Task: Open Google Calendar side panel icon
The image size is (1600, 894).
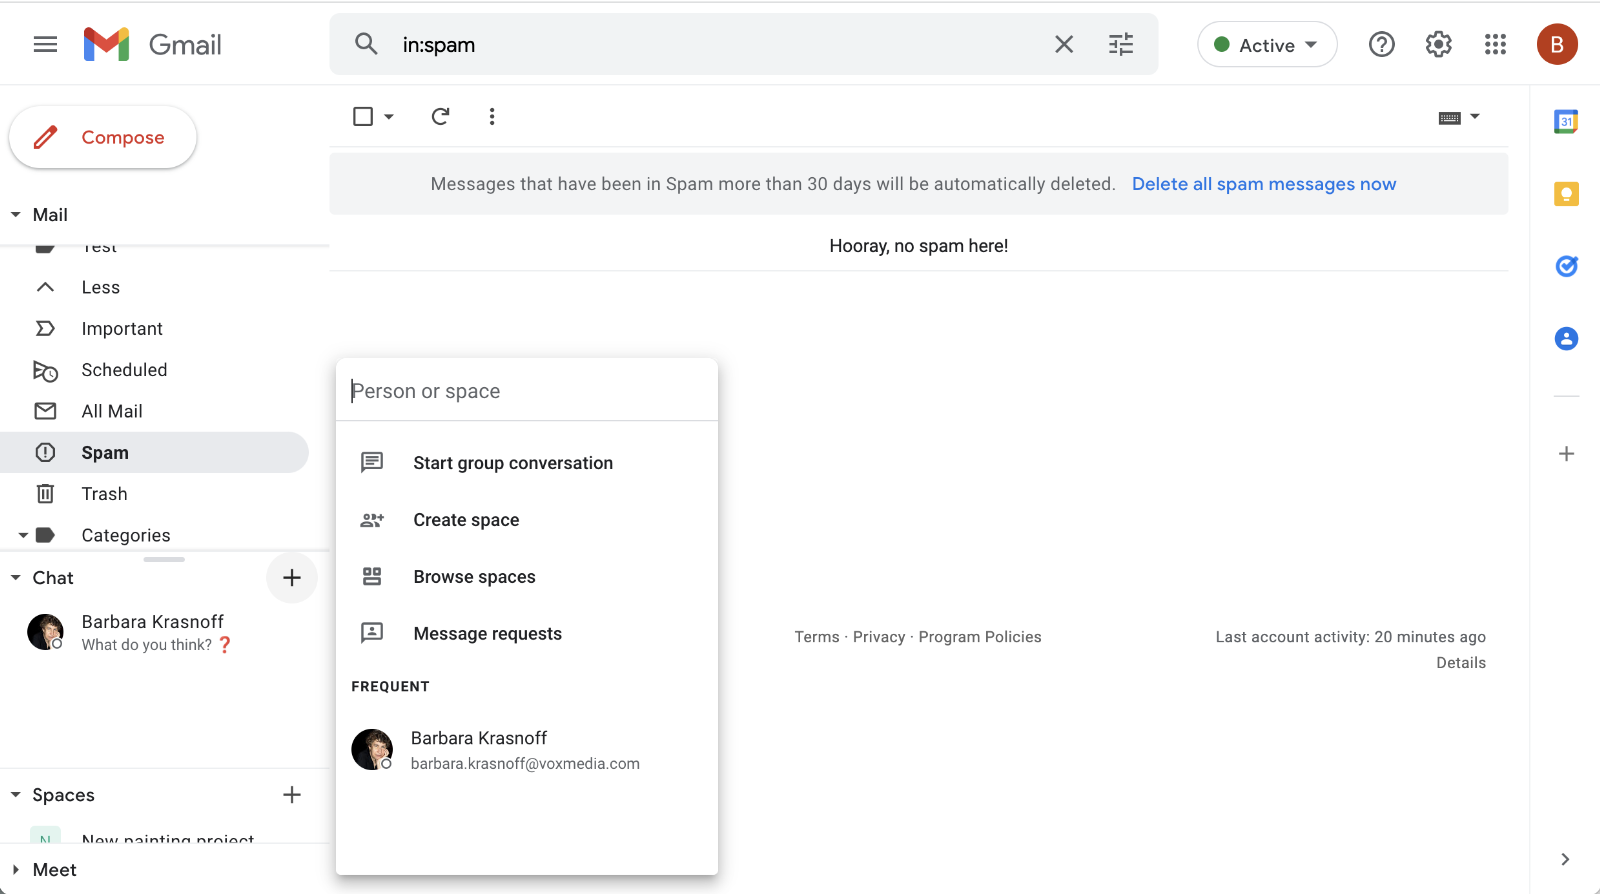Action: pos(1566,121)
